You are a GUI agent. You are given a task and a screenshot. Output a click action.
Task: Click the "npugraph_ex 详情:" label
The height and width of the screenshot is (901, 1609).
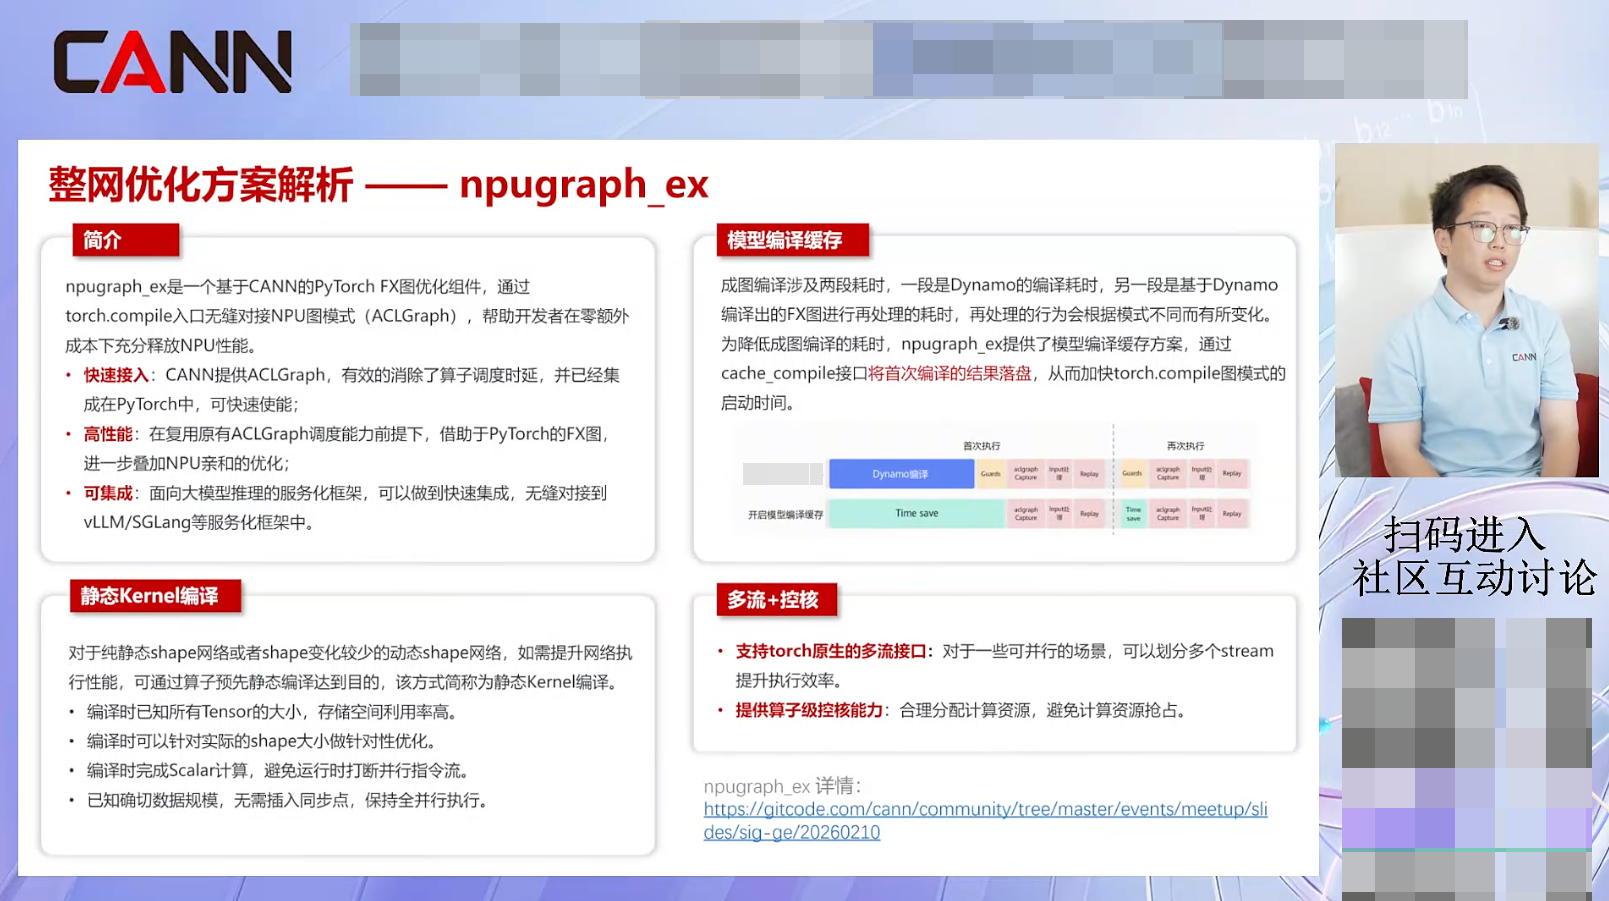tap(782, 786)
